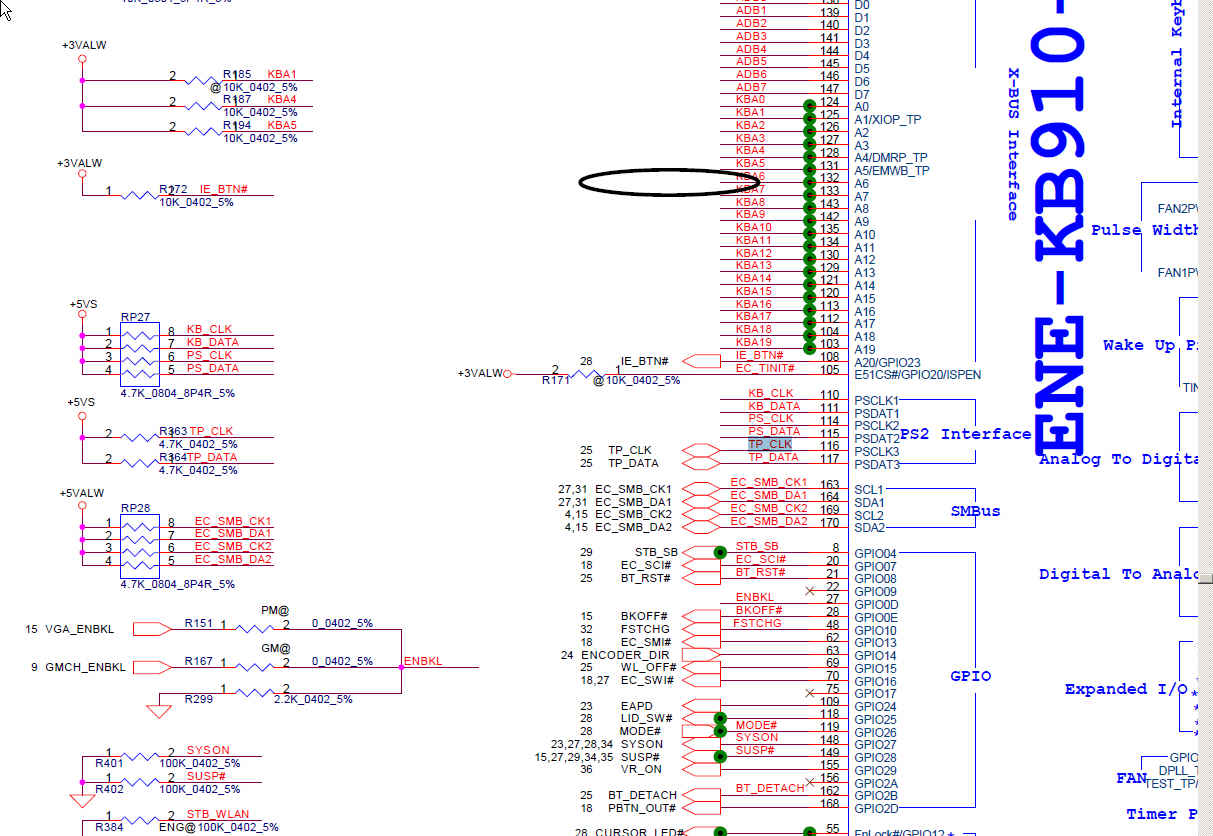Viewport: 1213px width, 836px height.
Task: Click the R401 designator
Action: coord(109,763)
